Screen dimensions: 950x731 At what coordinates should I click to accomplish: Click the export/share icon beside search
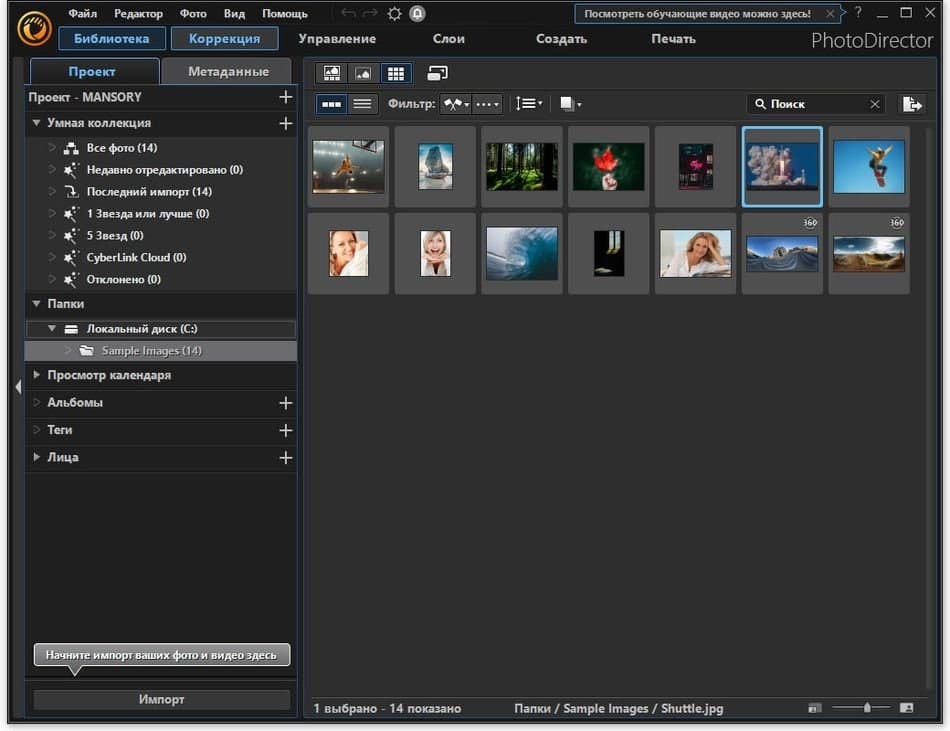click(910, 104)
